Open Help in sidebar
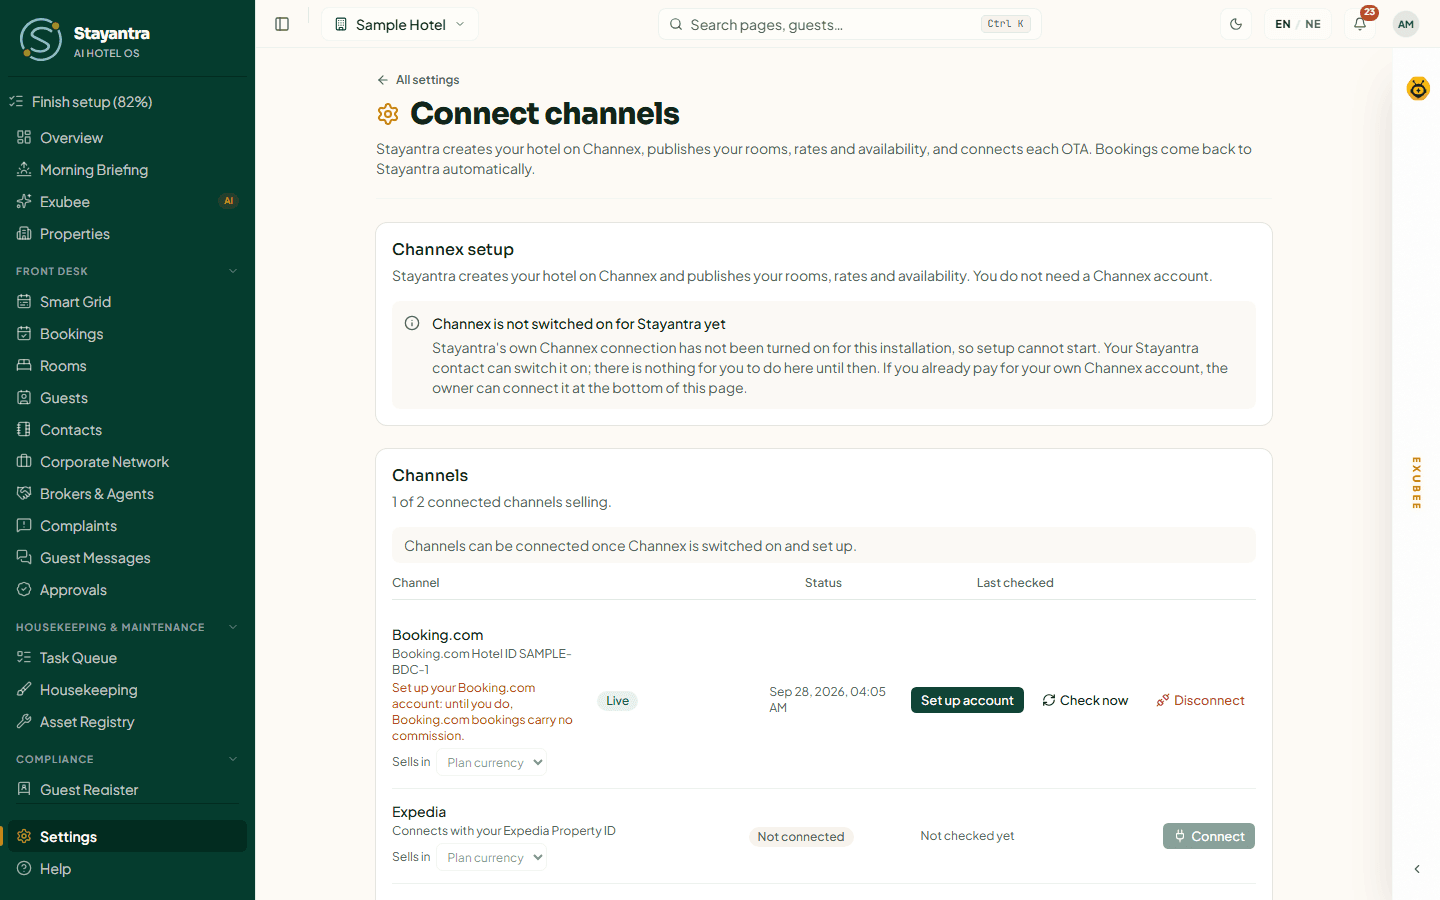1440x900 pixels. tap(127, 869)
